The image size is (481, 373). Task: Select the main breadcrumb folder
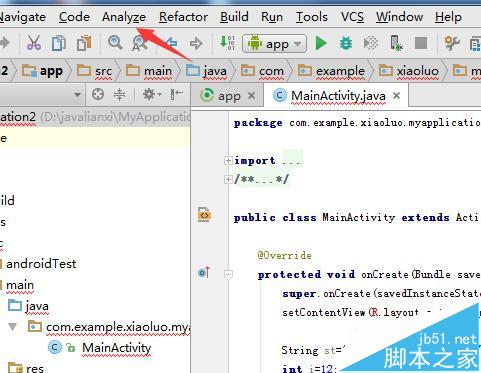[x=149, y=71]
